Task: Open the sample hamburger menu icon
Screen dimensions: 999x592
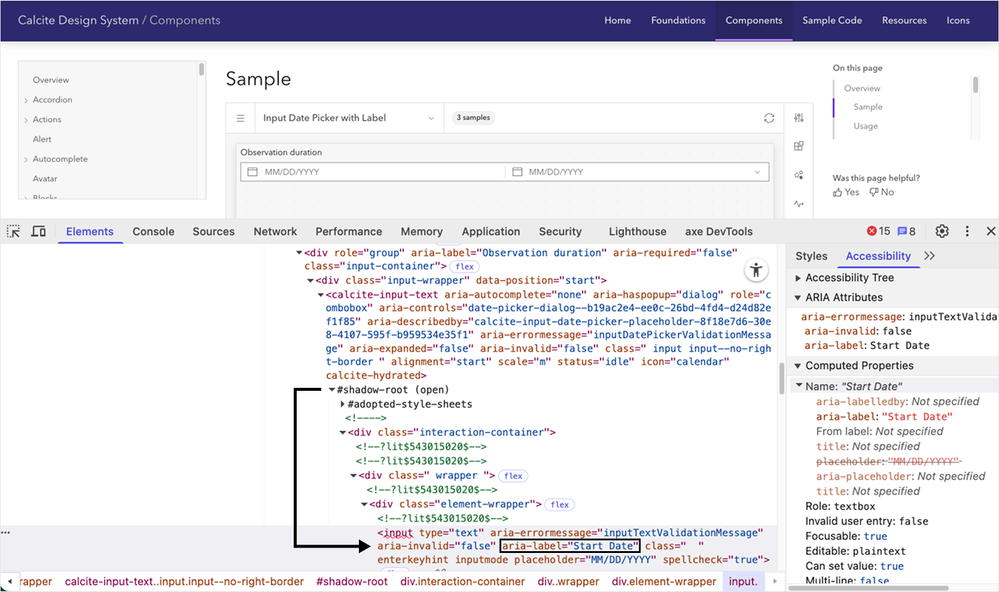Action: tap(240, 118)
